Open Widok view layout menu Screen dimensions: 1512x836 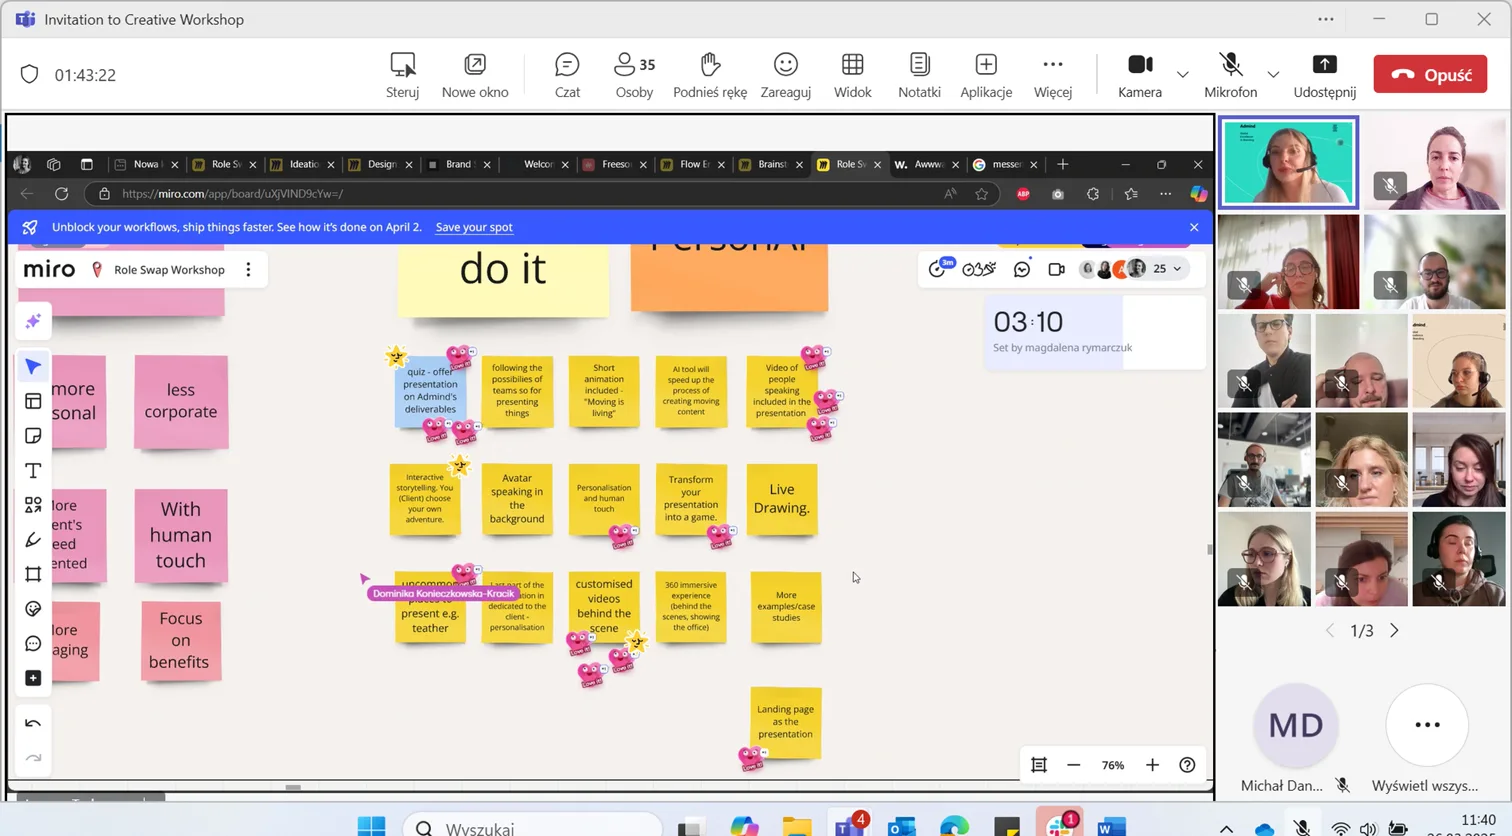852,75
